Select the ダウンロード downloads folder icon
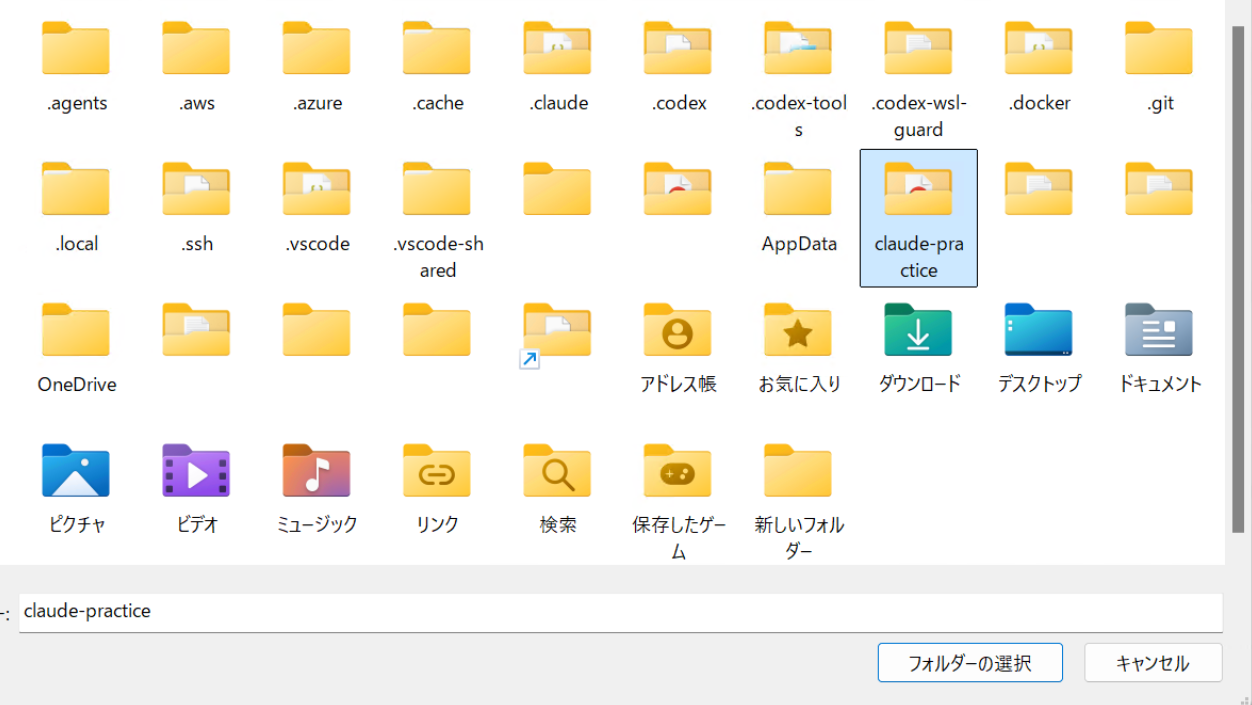This screenshot has height=705, width=1252. 919,330
